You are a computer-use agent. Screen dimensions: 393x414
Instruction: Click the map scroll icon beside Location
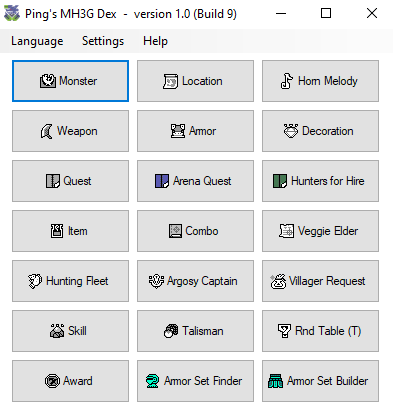(171, 81)
